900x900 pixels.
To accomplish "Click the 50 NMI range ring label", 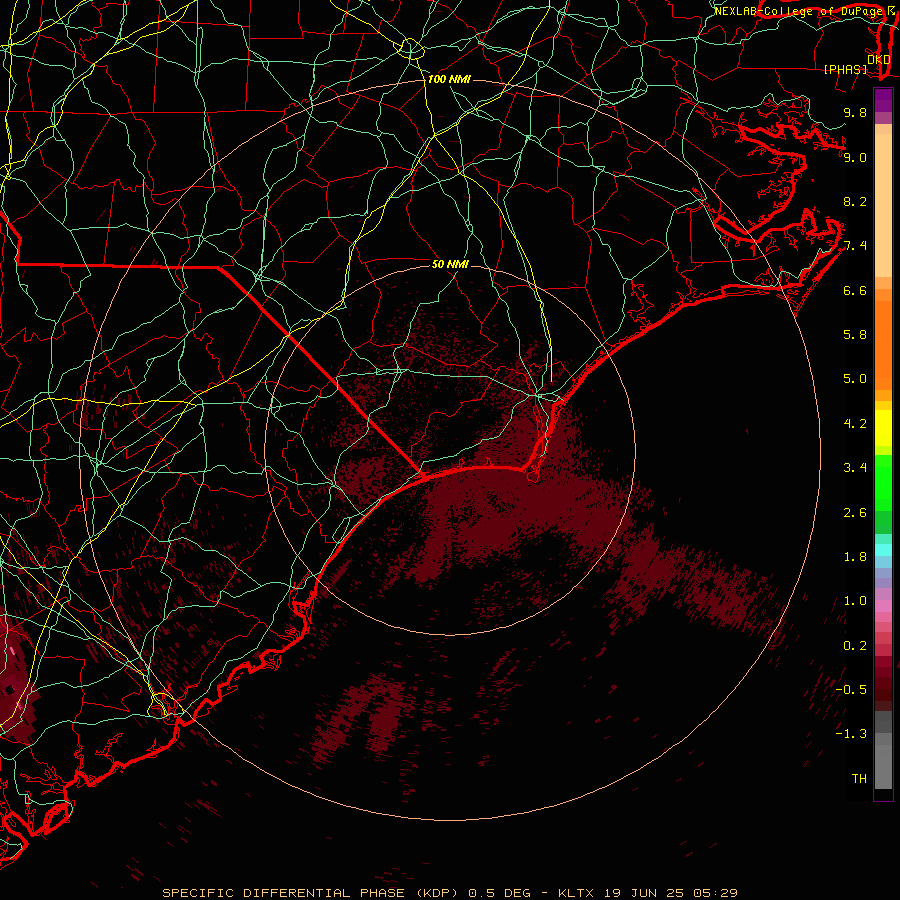I will coord(450,264).
